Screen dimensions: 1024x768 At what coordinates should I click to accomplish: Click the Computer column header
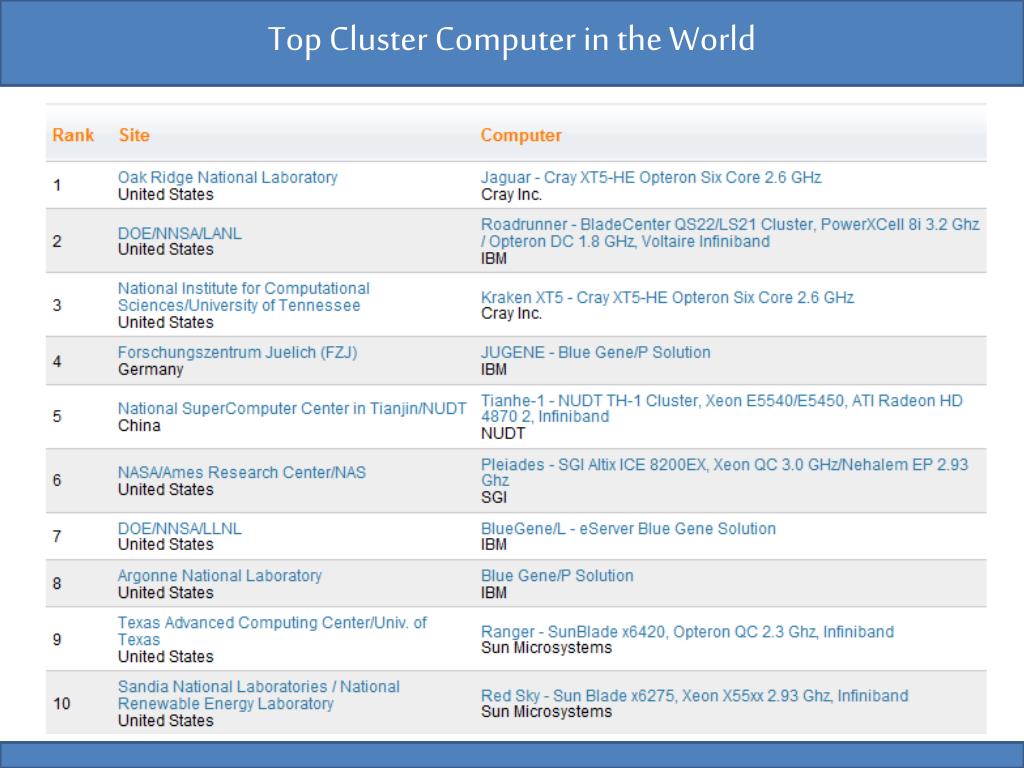click(x=520, y=135)
